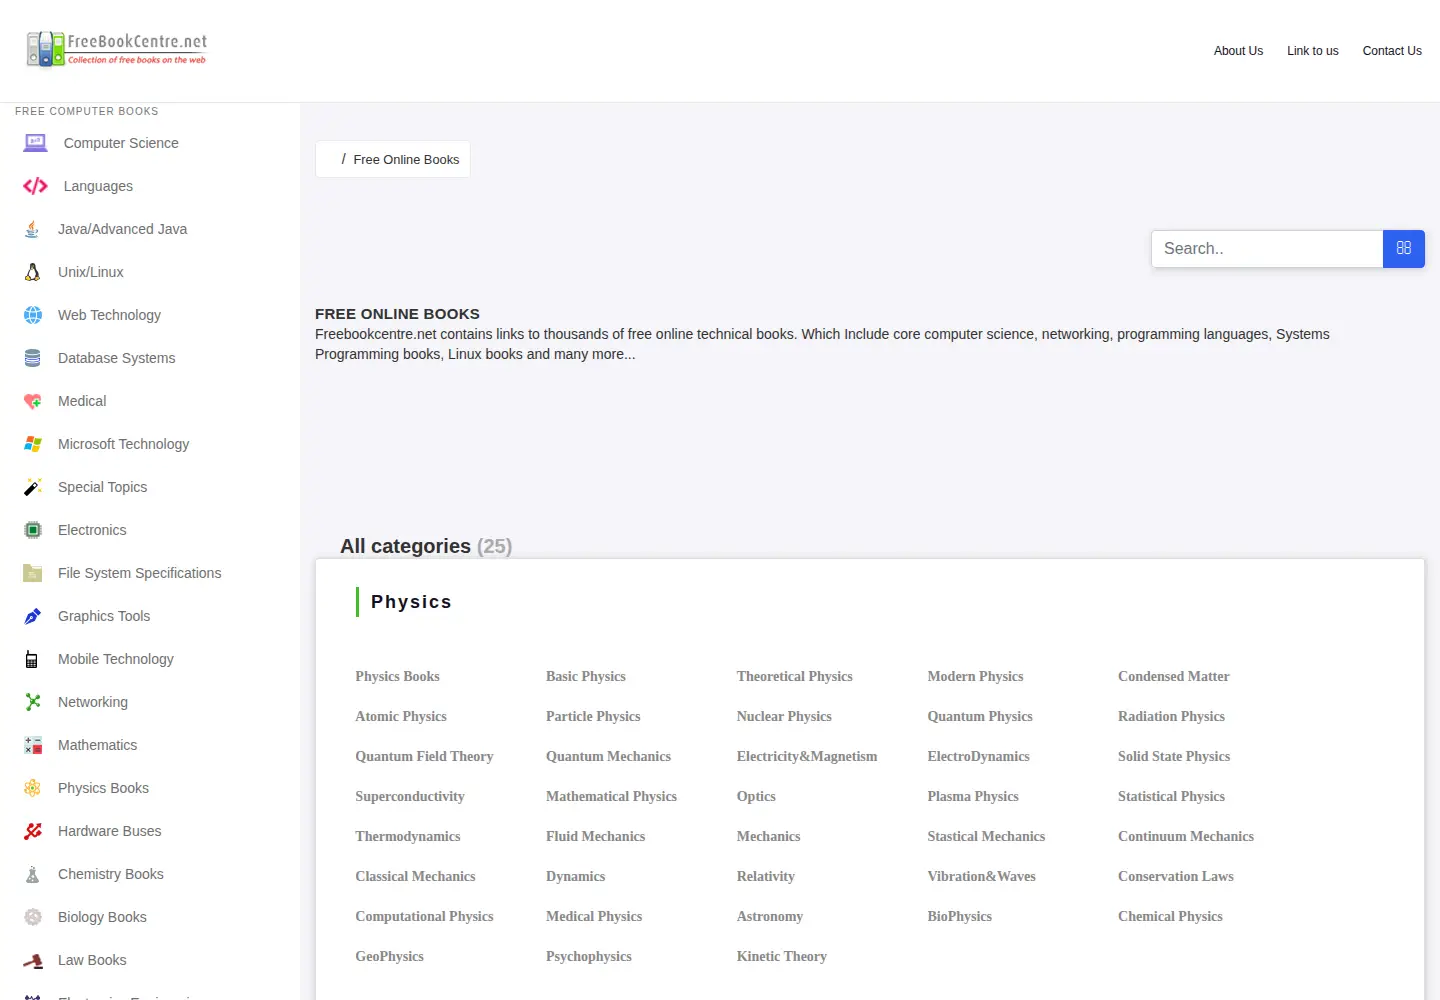The width and height of the screenshot is (1440, 1000).
Task: Open the Superconductivity link
Action: (410, 796)
